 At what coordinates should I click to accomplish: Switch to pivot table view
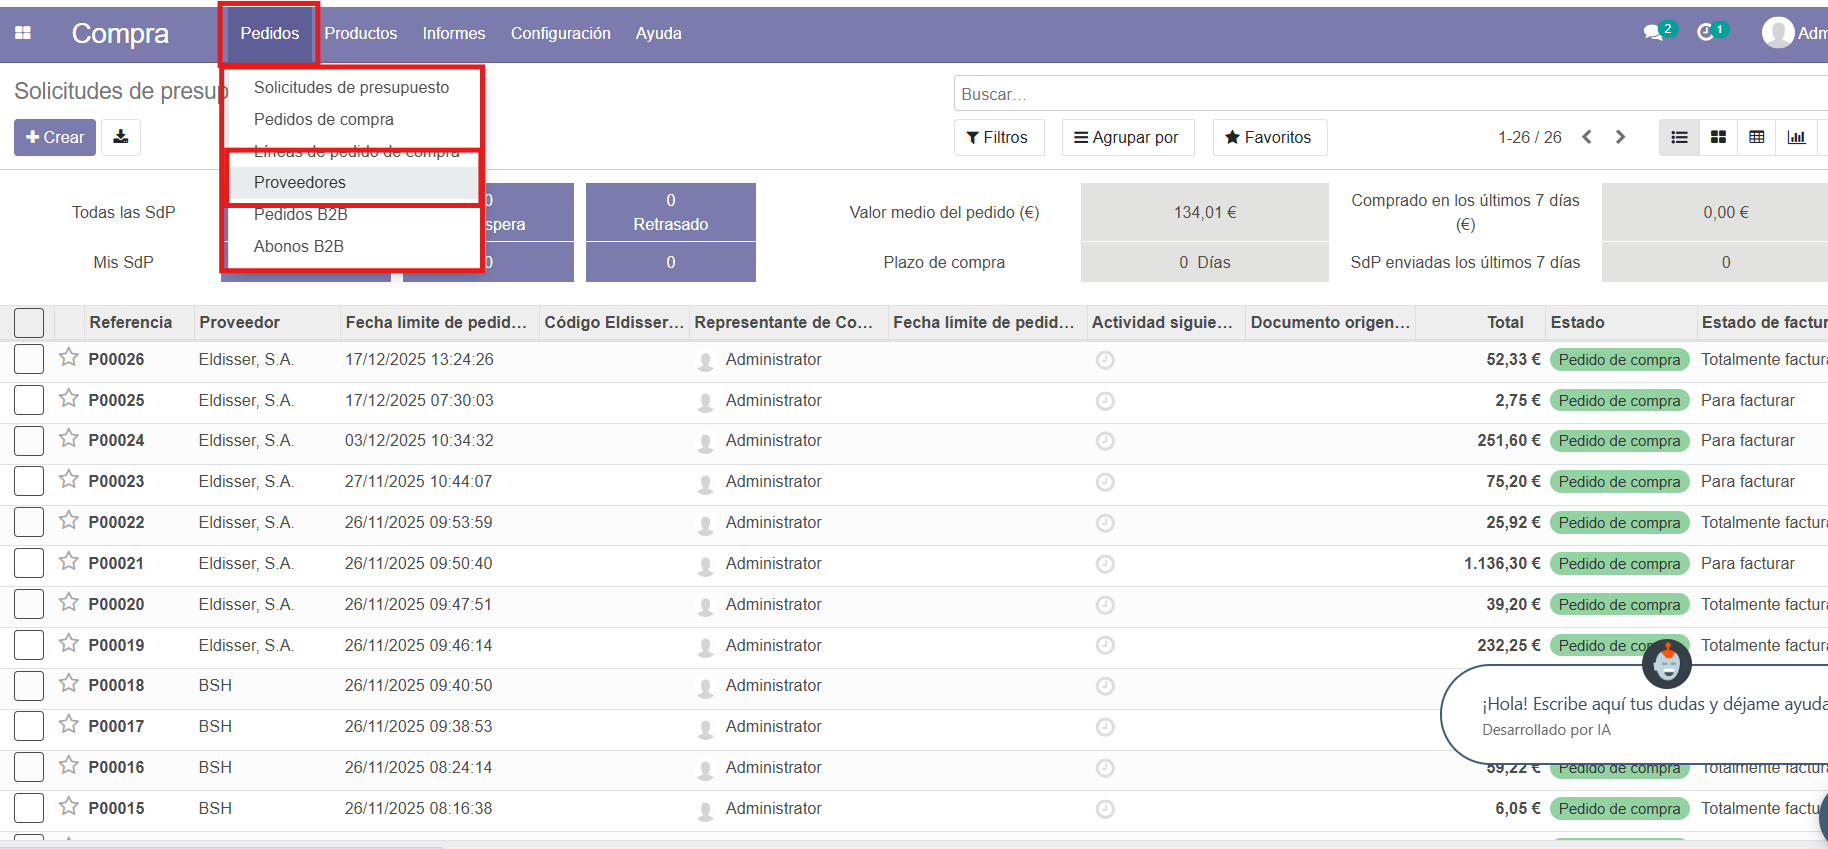coord(1757,137)
